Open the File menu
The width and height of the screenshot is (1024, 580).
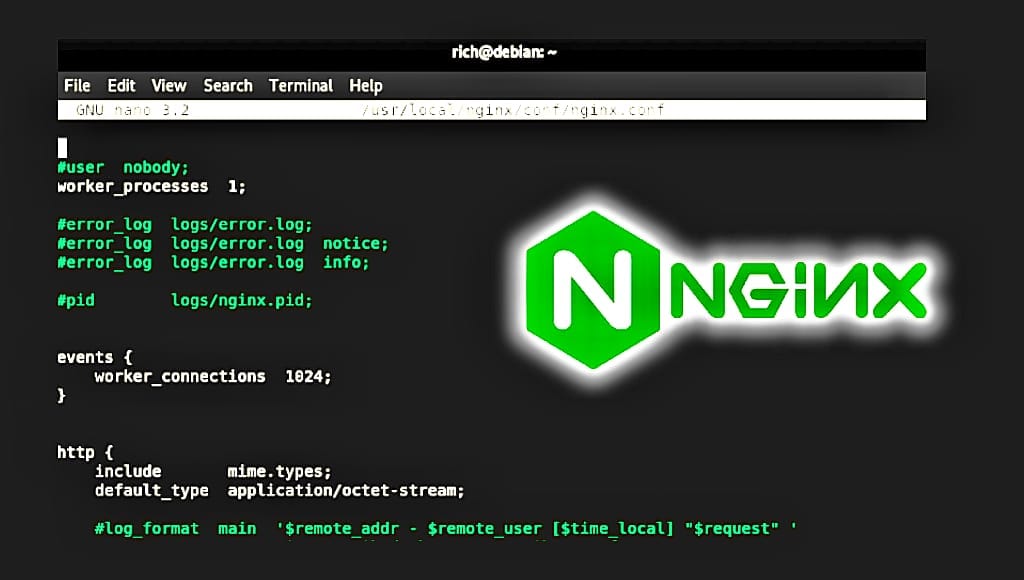pyautogui.click(x=77, y=86)
